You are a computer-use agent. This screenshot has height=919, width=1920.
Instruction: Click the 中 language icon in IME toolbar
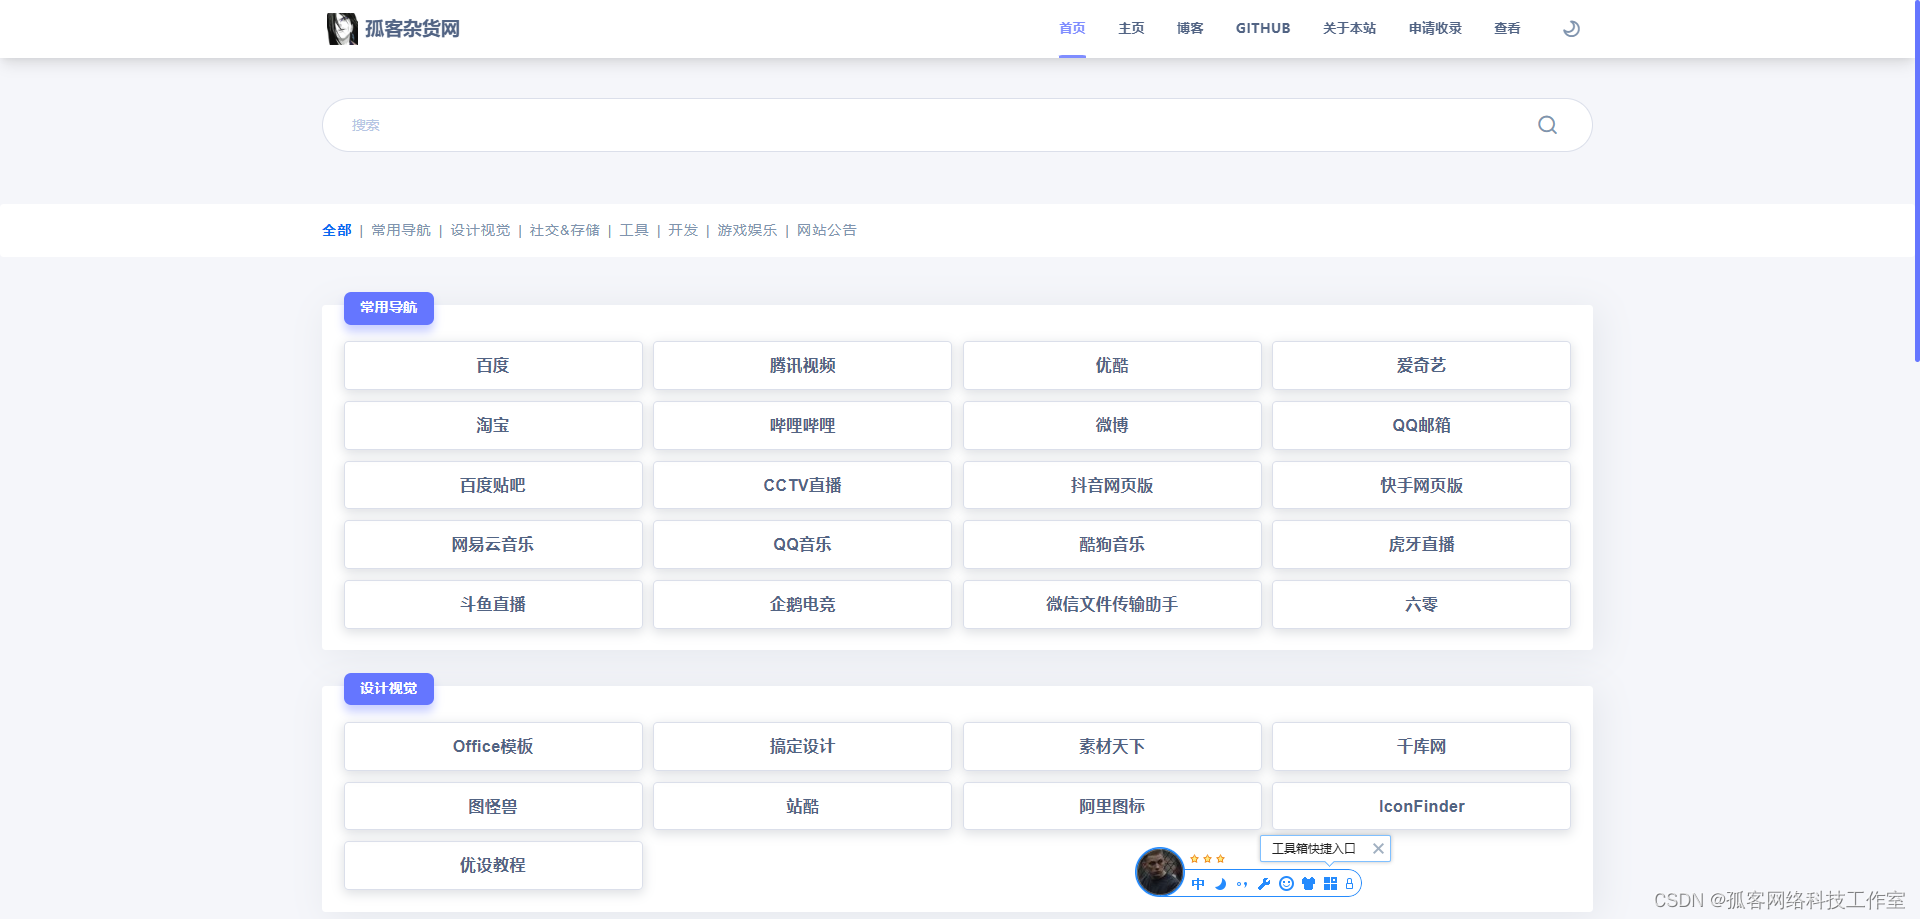[x=1198, y=884]
